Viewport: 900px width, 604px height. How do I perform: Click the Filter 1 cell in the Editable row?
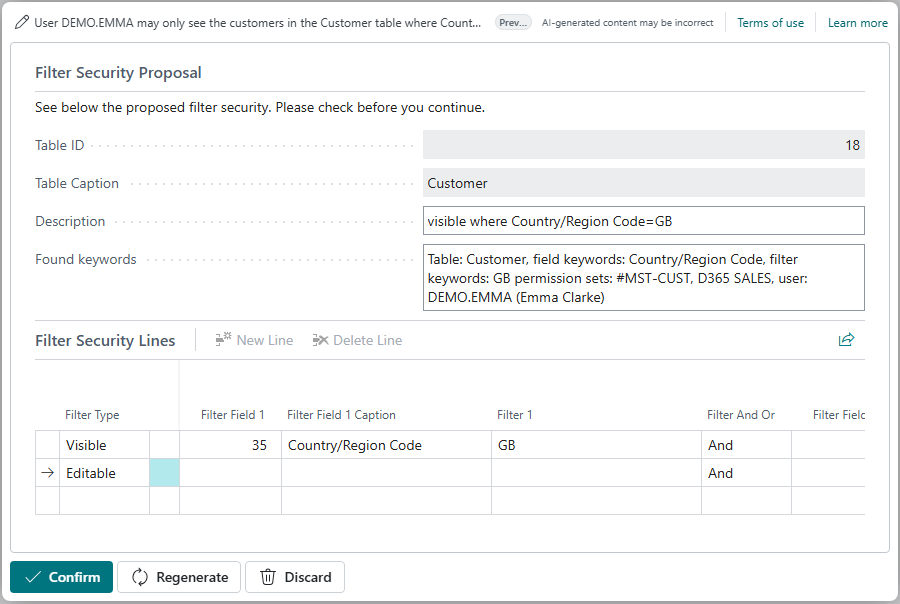596,473
